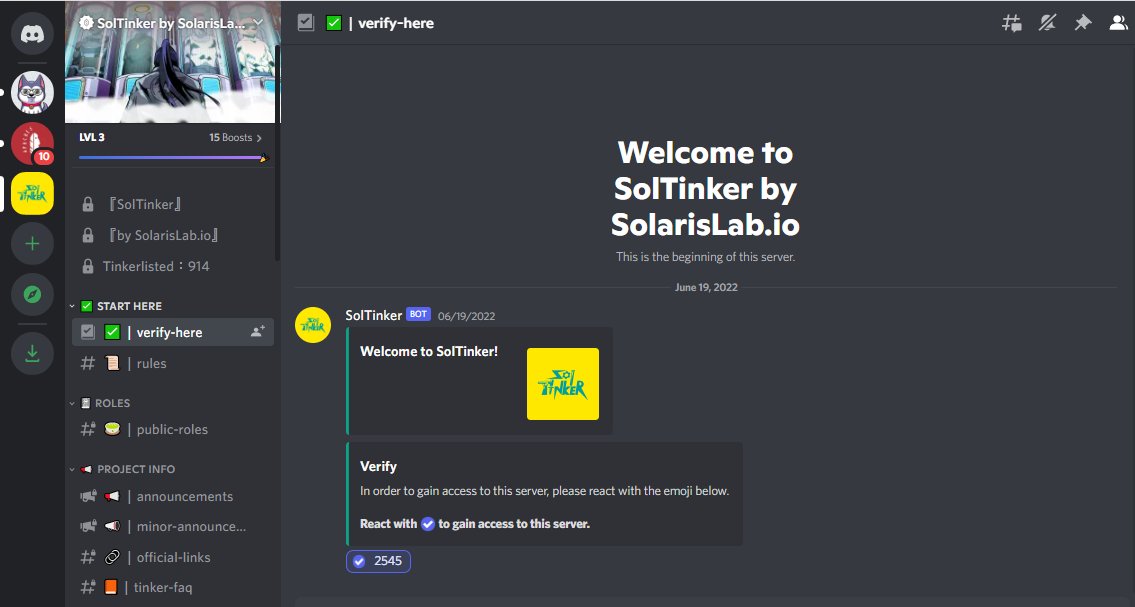Open SolTinker logo thumbnail in embed

tap(562, 383)
